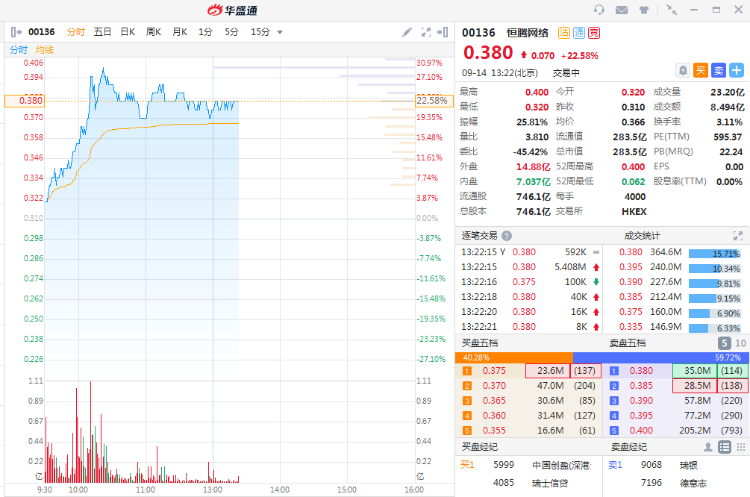This screenshot has width=750, height=497.
Task: Click the 买盘经纪 header
Action: tap(480, 447)
